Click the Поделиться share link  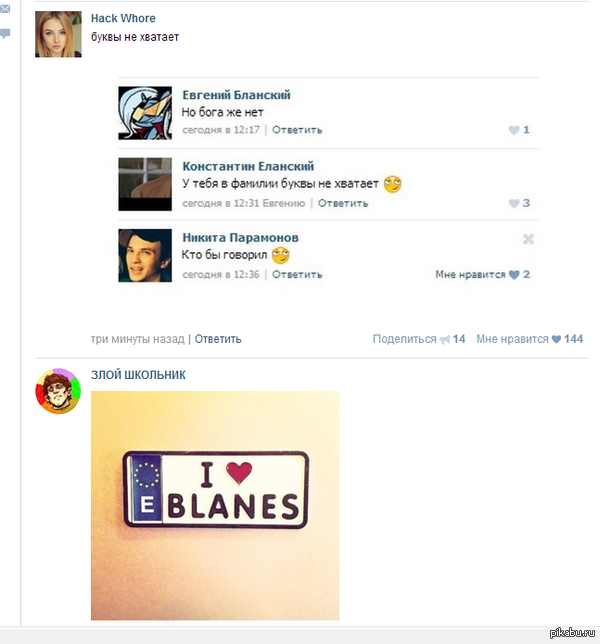(404, 339)
